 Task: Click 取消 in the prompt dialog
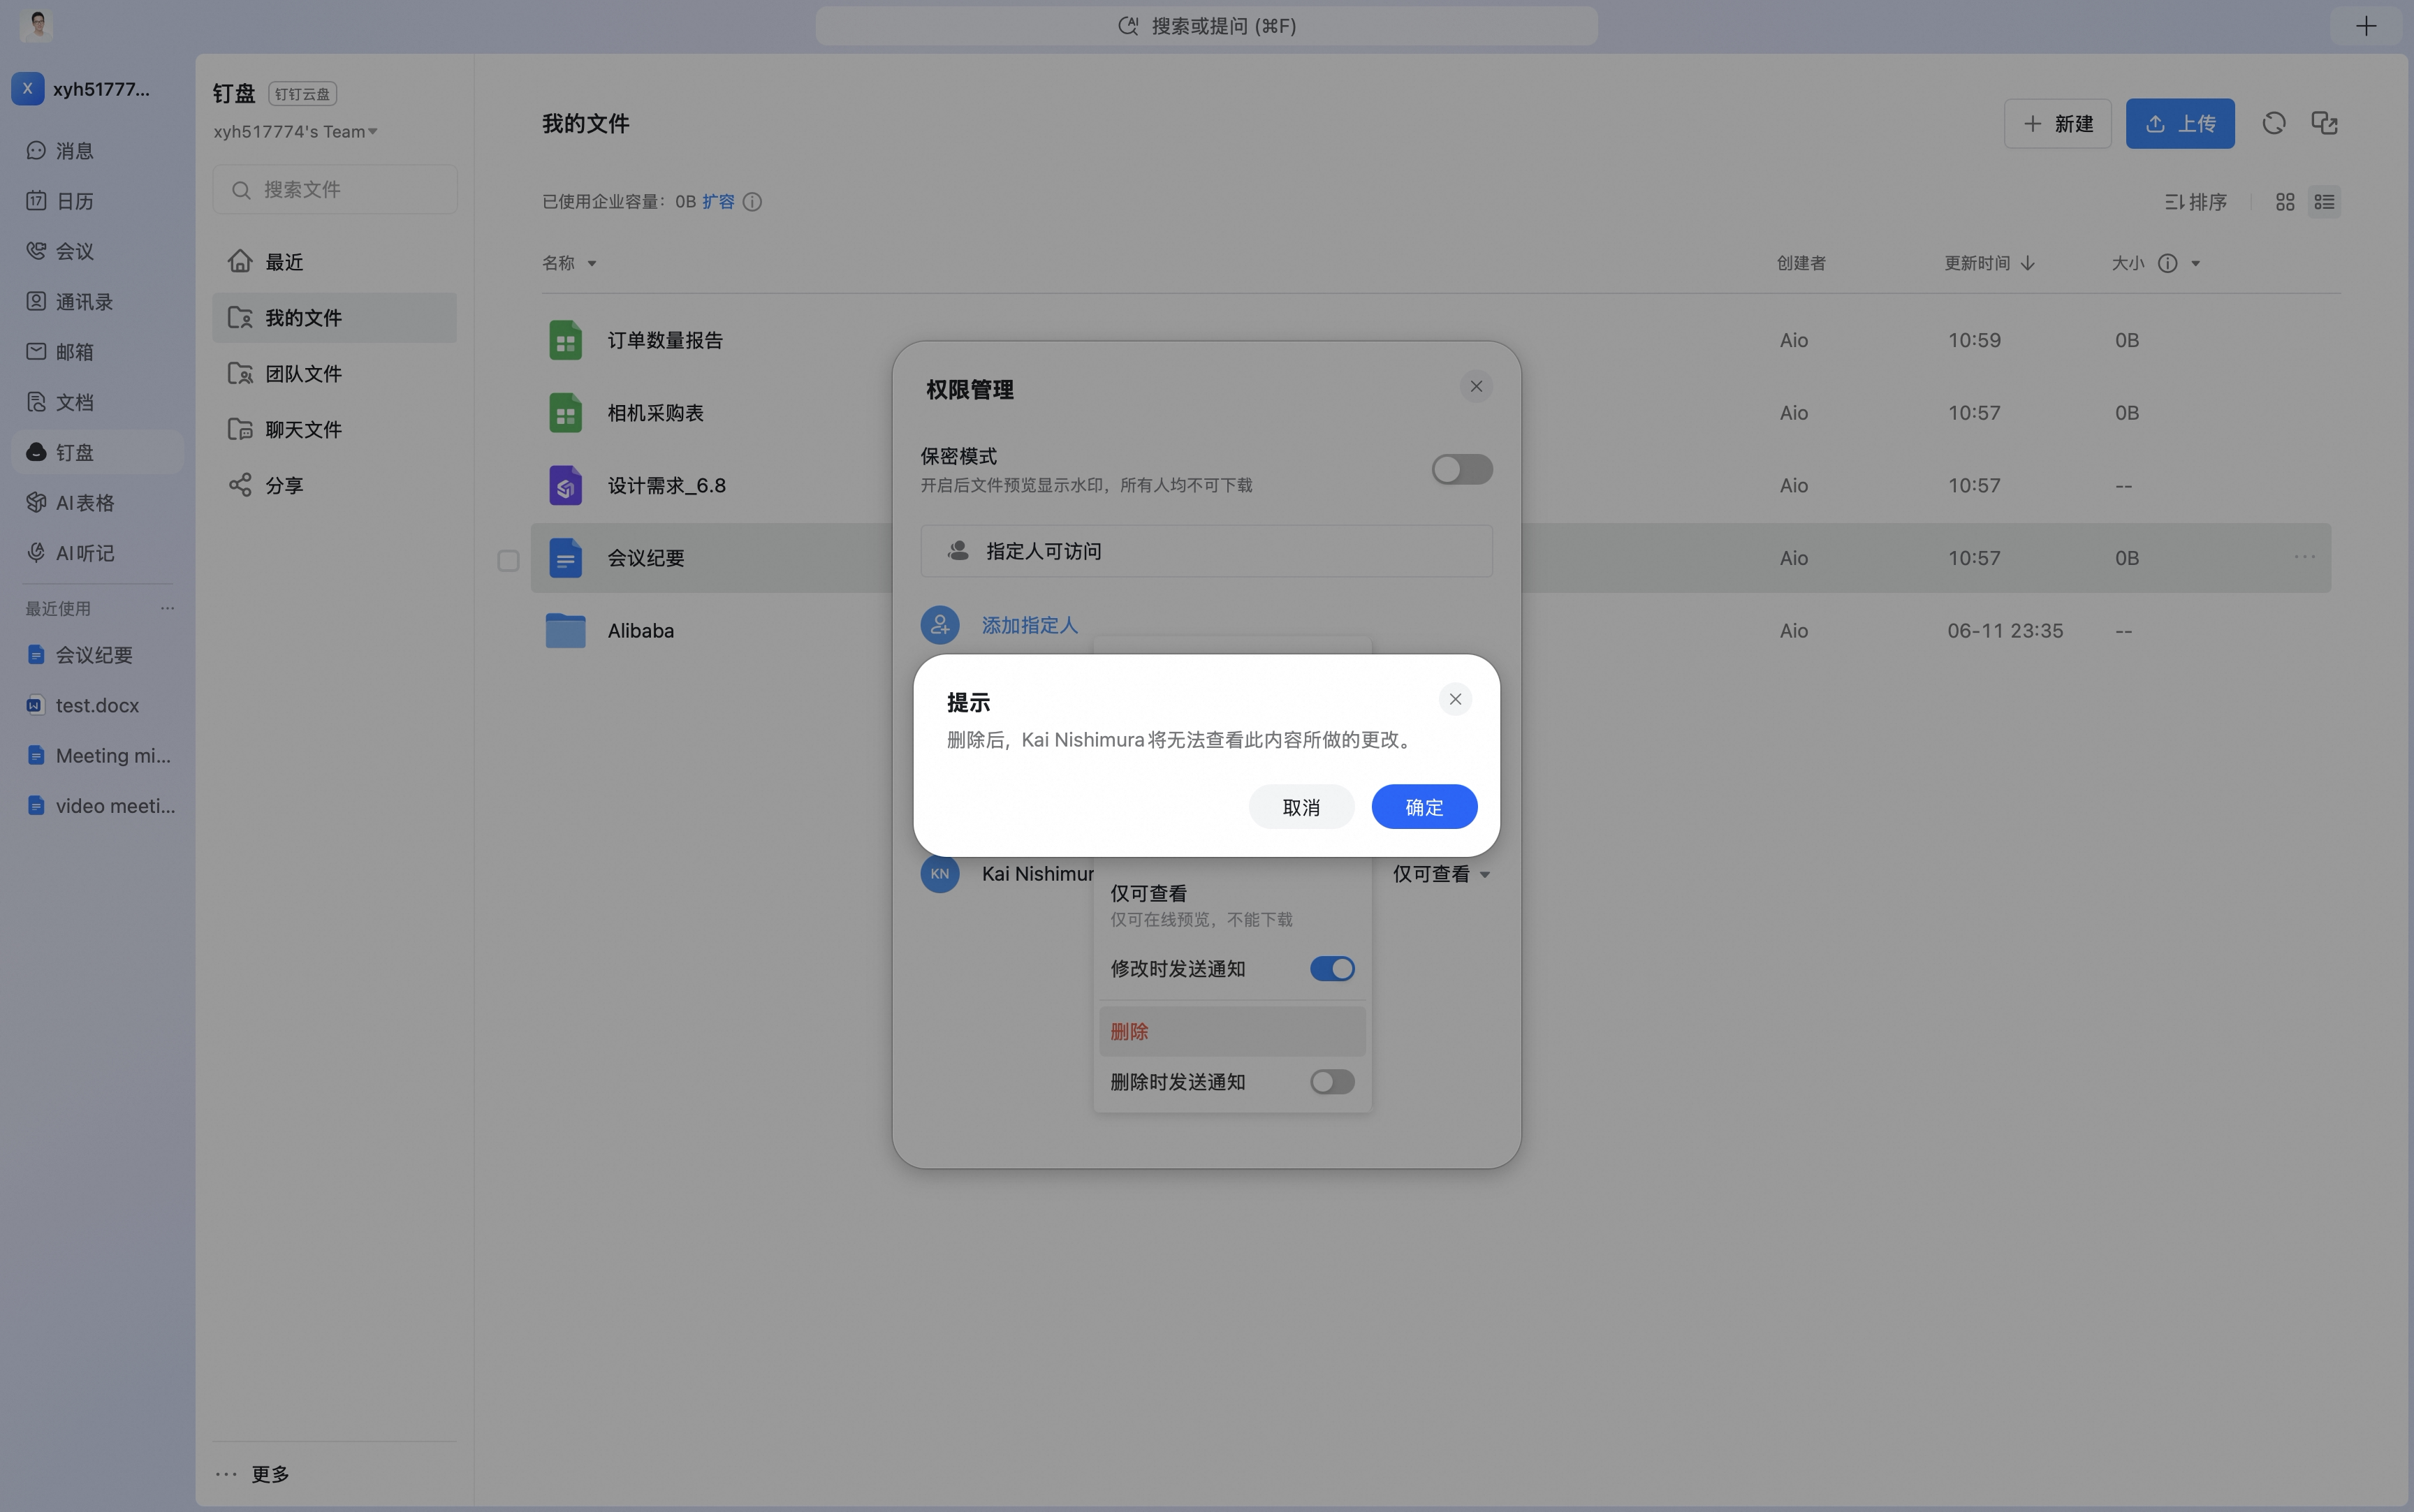1301,807
